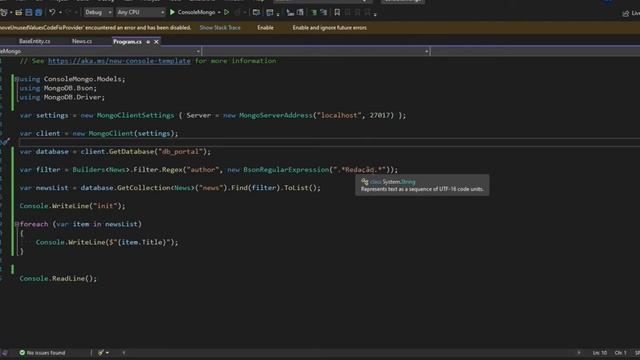This screenshot has height=360, width=640.
Task: Click Enable in the info bar
Action: (265, 28)
